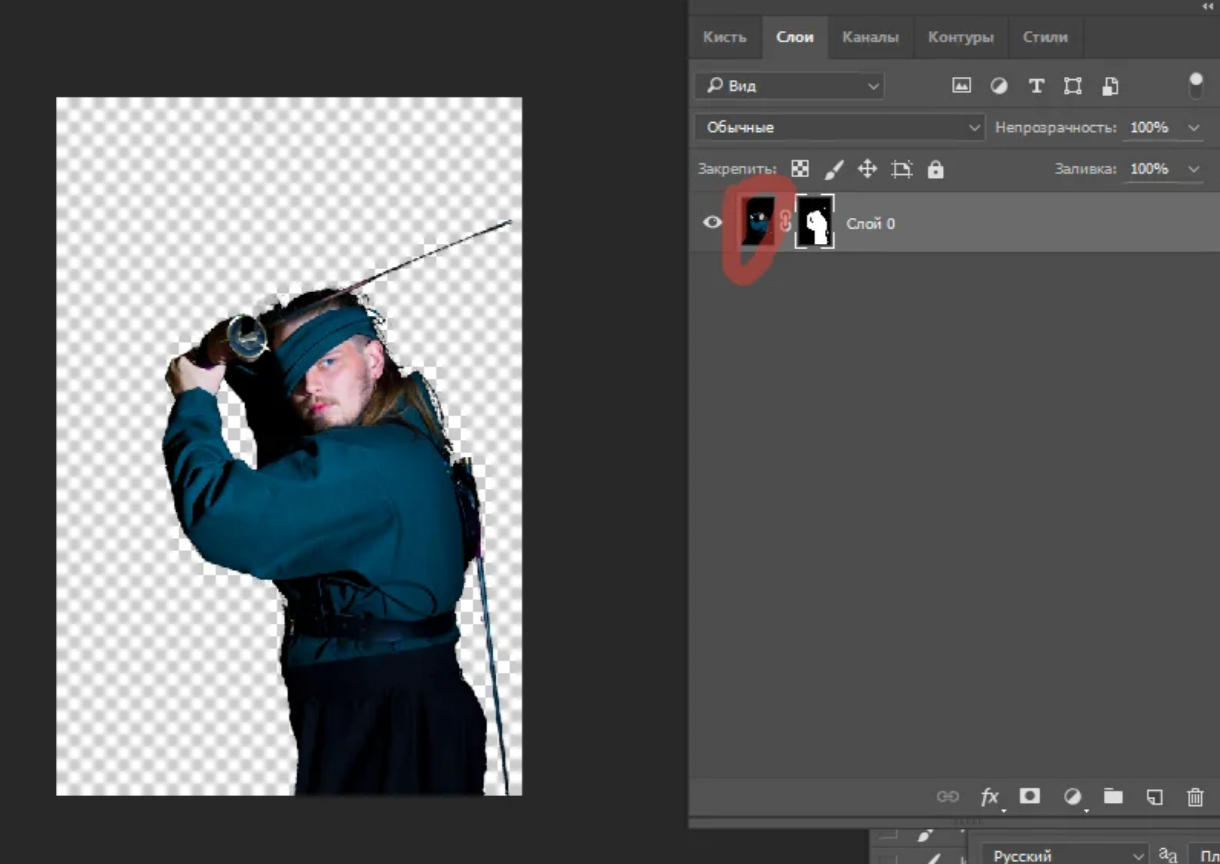The image size is (1220, 864).
Task: Open the Обычные blend mode dropdown
Action: click(840, 128)
